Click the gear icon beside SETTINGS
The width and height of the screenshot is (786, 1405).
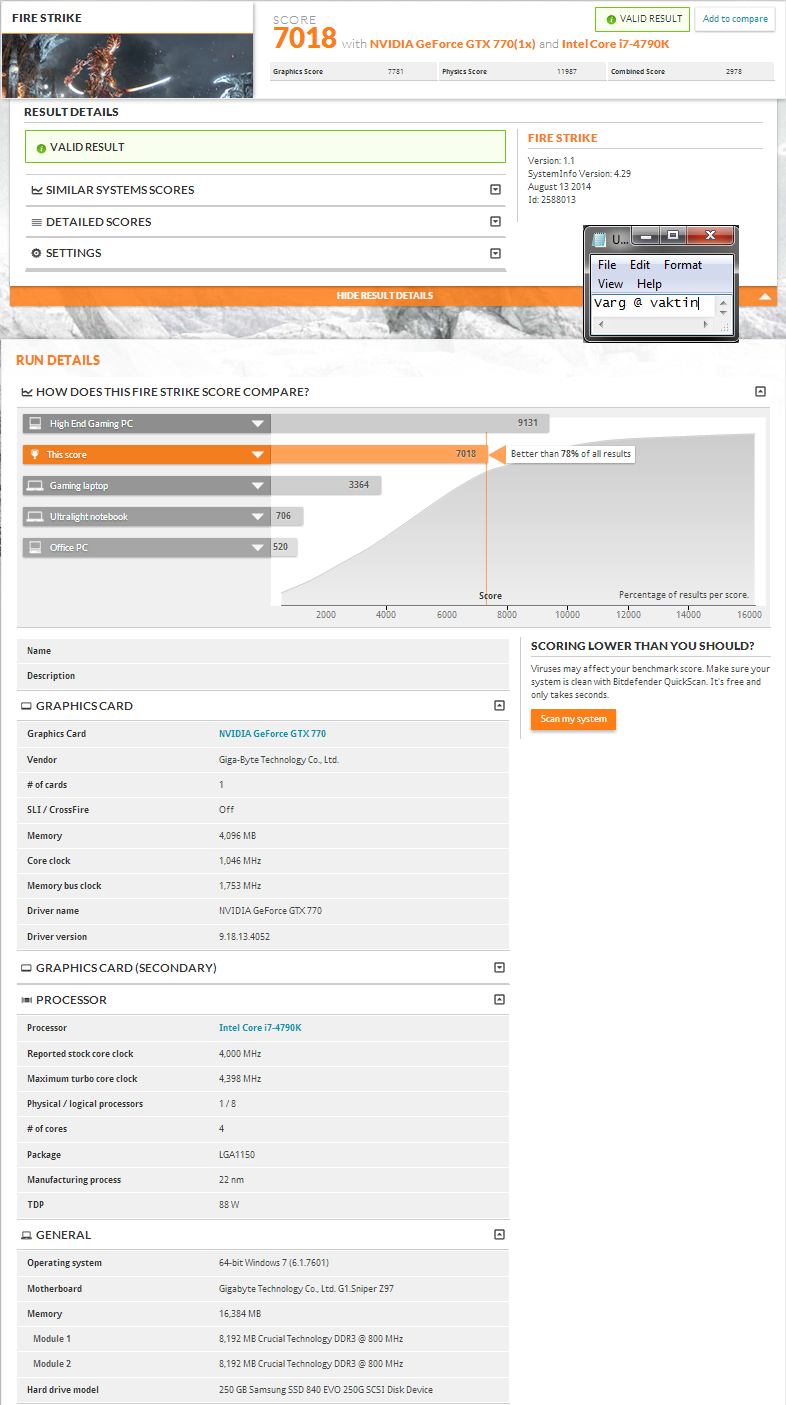point(37,253)
